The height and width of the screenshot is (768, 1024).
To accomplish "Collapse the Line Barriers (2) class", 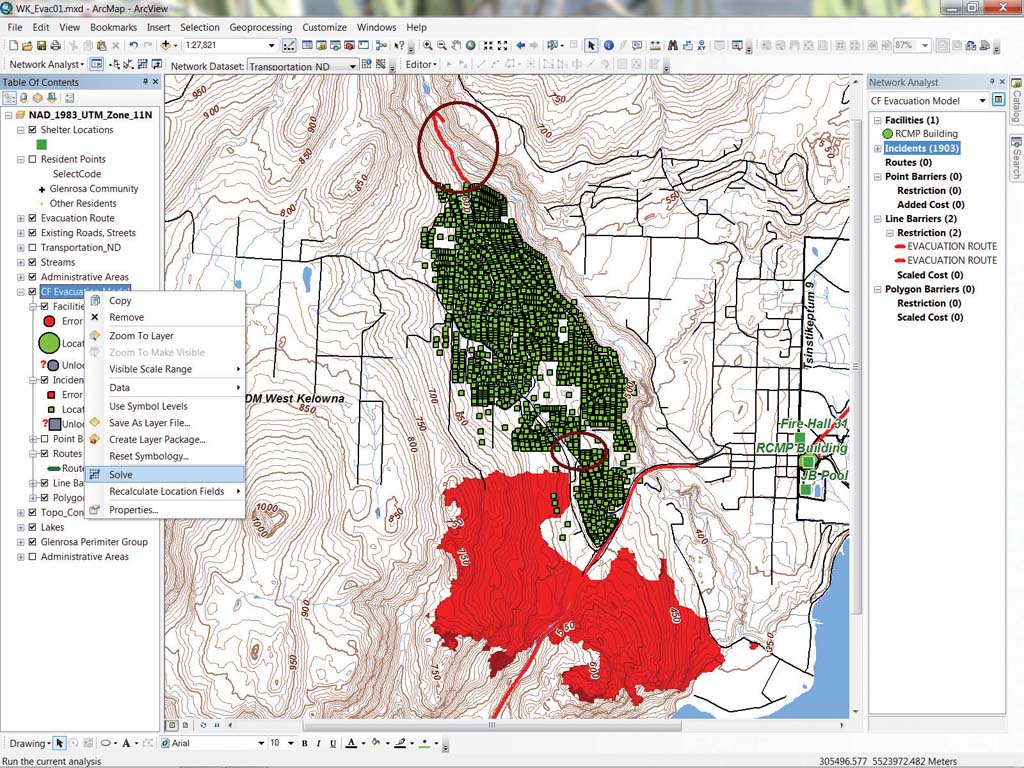I will click(x=878, y=219).
